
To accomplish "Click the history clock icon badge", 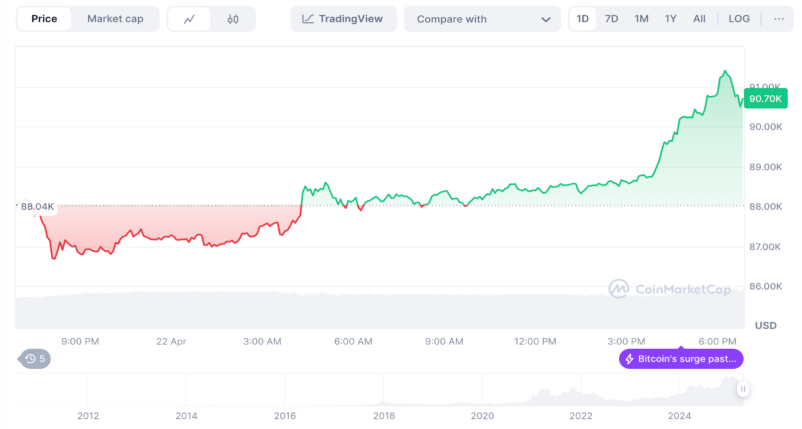I will click(35, 358).
